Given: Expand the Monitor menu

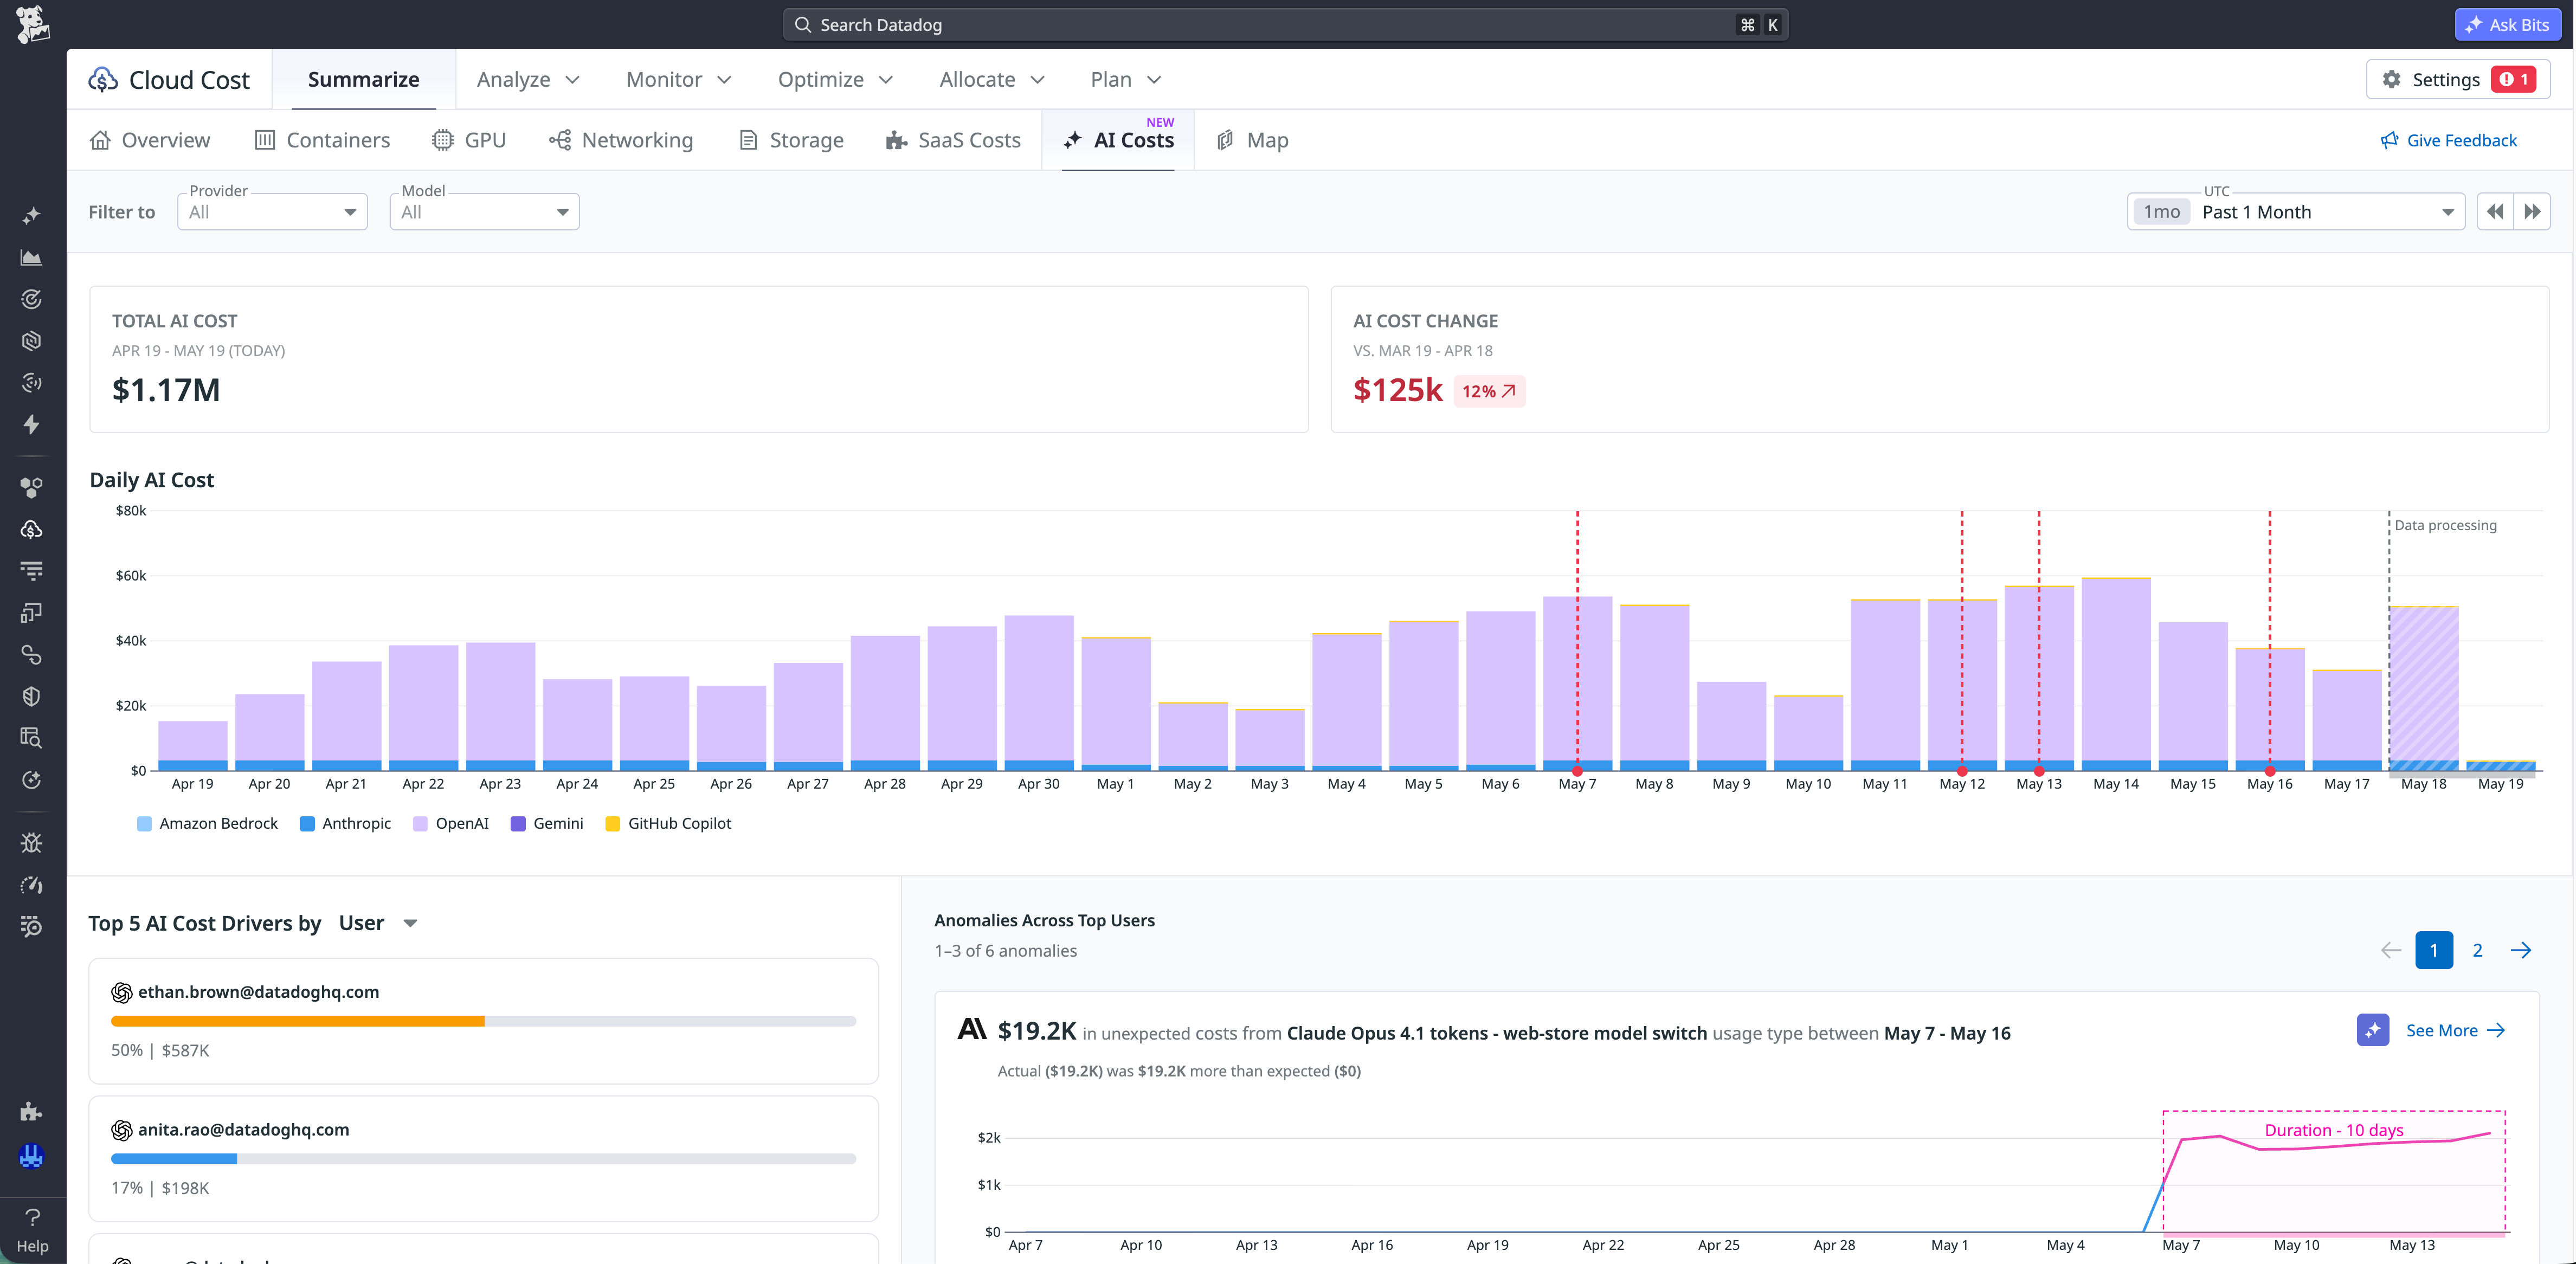Looking at the screenshot, I should click(x=679, y=79).
